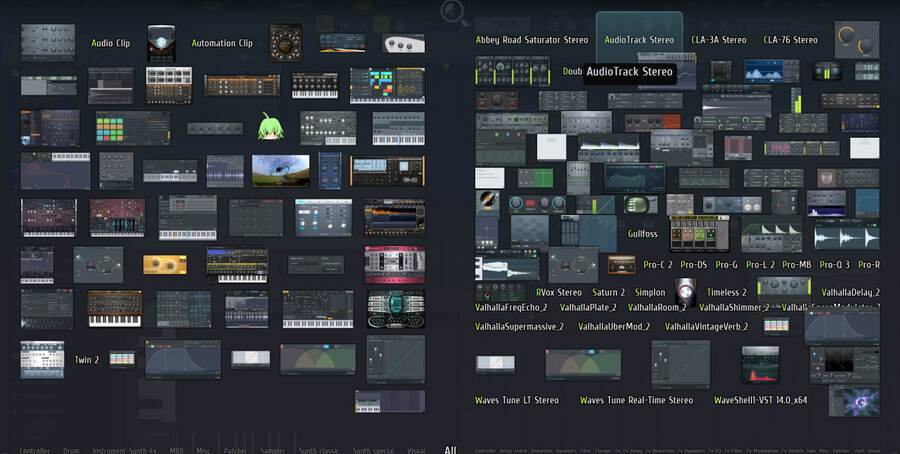The height and width of the screenshot is (454, 900).
Task: Select the Automation Clip entry
Action: coord(221,43)
